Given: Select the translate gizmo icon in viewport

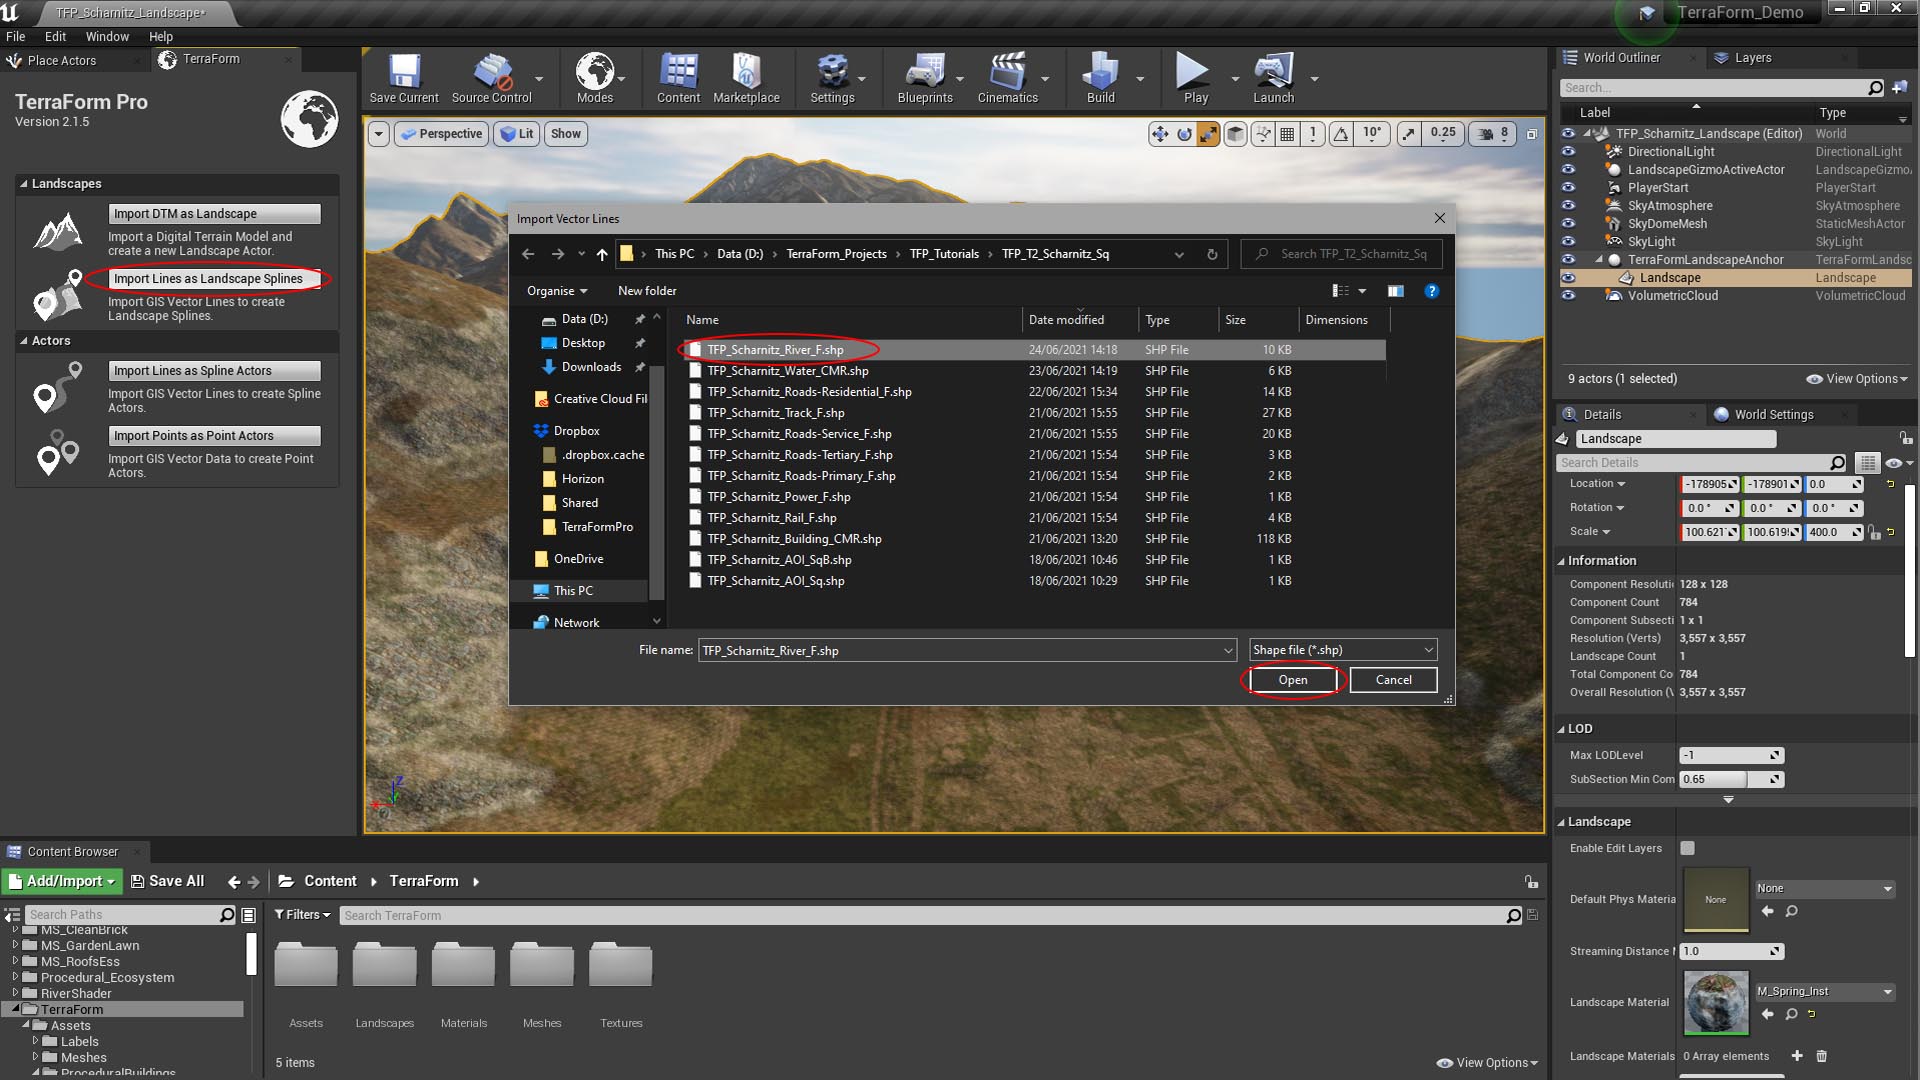Looking at the screenshot, I should coord(1159,134).
